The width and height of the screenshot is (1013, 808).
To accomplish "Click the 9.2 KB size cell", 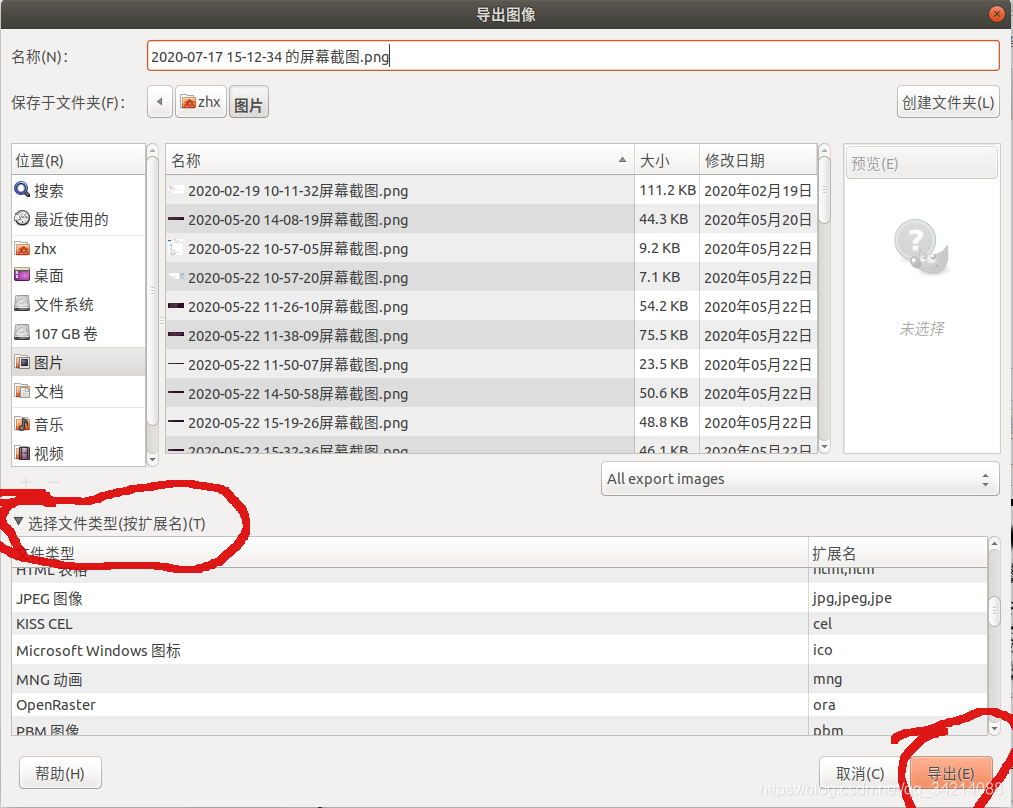I will tap(667, 248).
